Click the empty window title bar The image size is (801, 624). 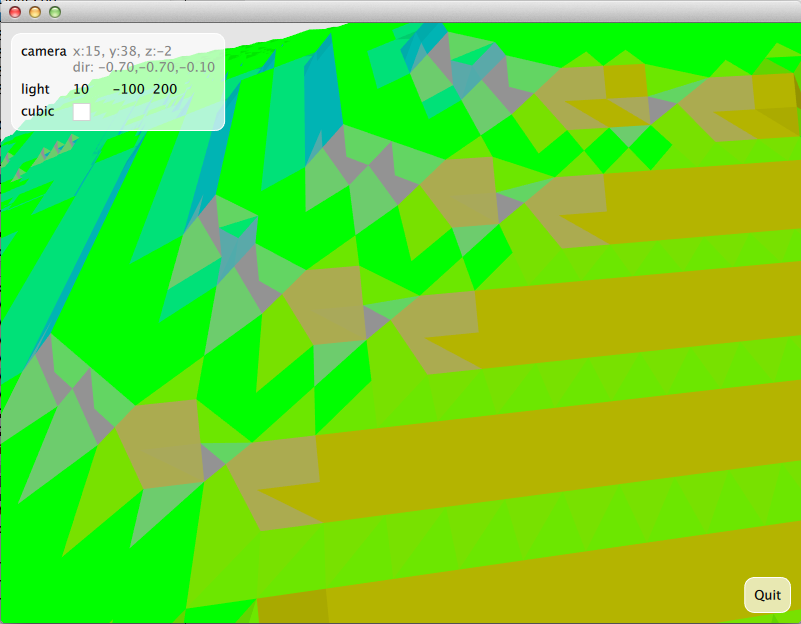(400, 12)
